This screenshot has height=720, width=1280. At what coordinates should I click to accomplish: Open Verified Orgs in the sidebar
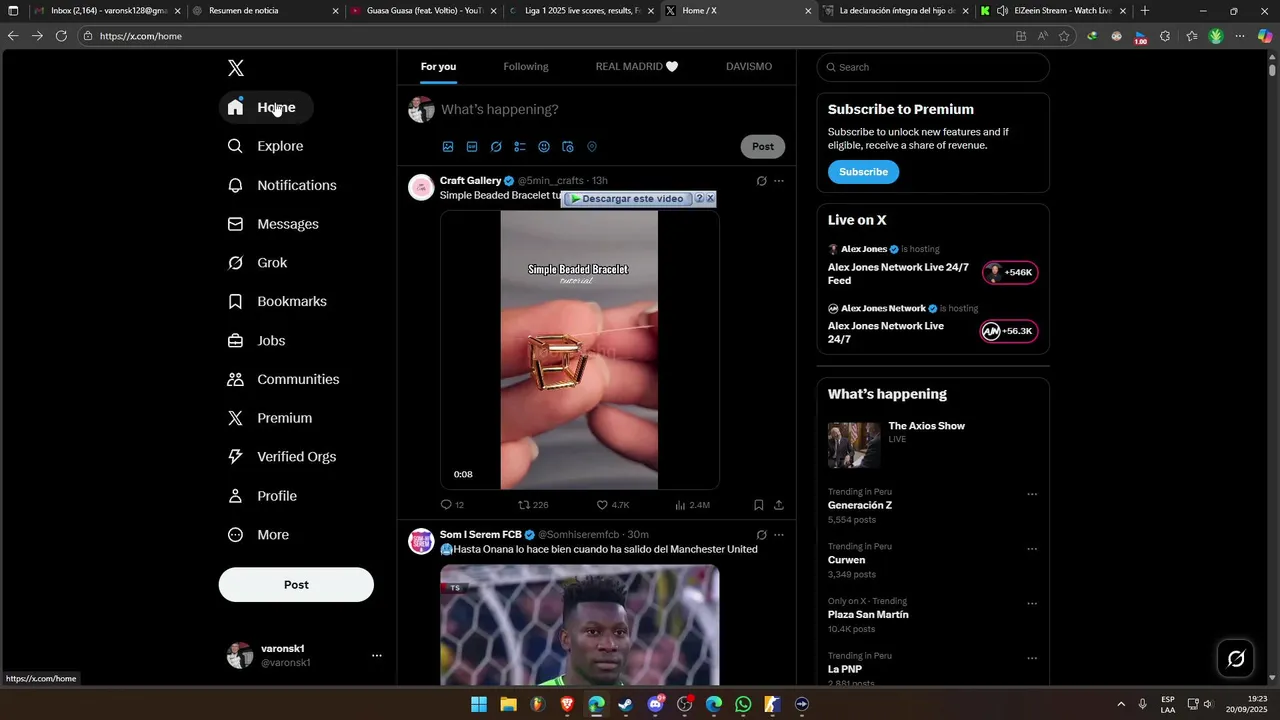[x=282, y=456]
